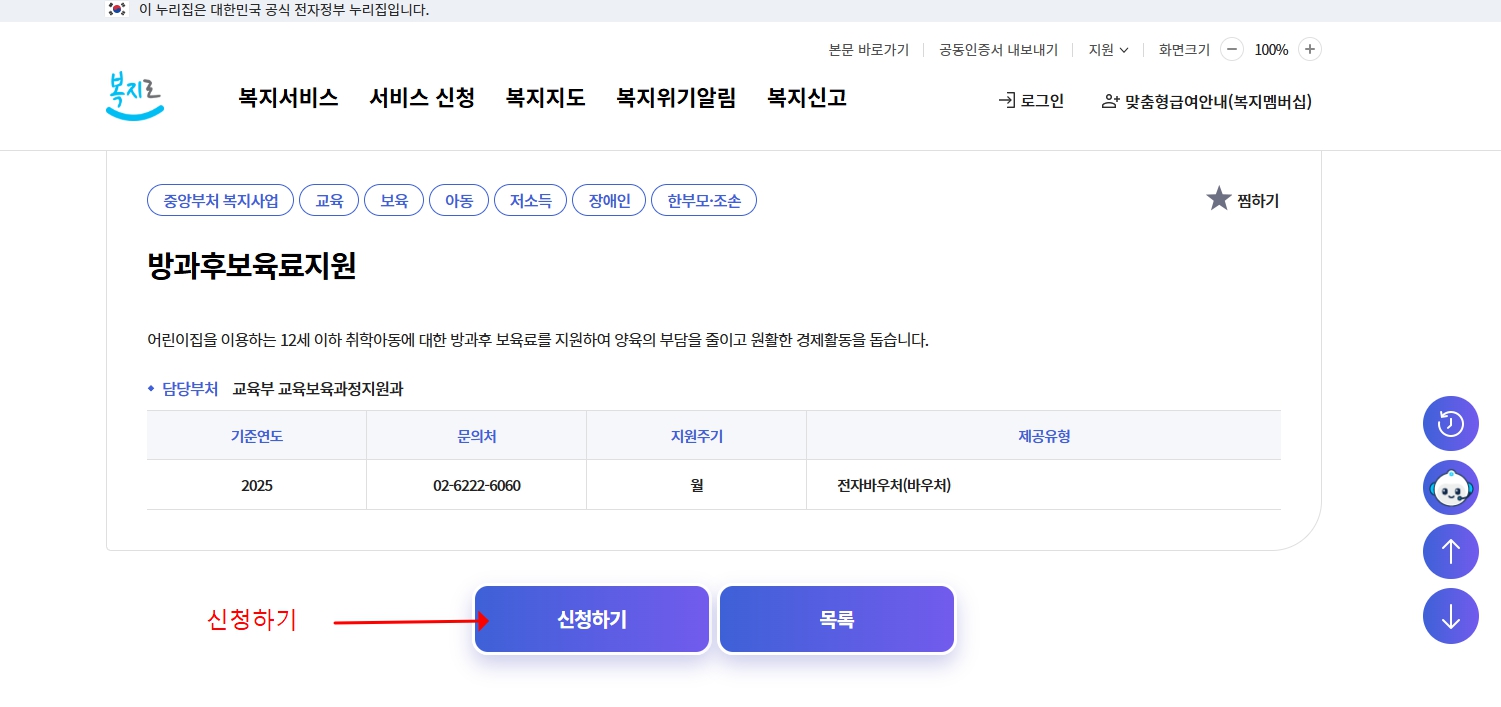Viewport: 1501px width, 707px height.
Task: Click the 공동인증서 내보내기 link
Action: [997, 48]
